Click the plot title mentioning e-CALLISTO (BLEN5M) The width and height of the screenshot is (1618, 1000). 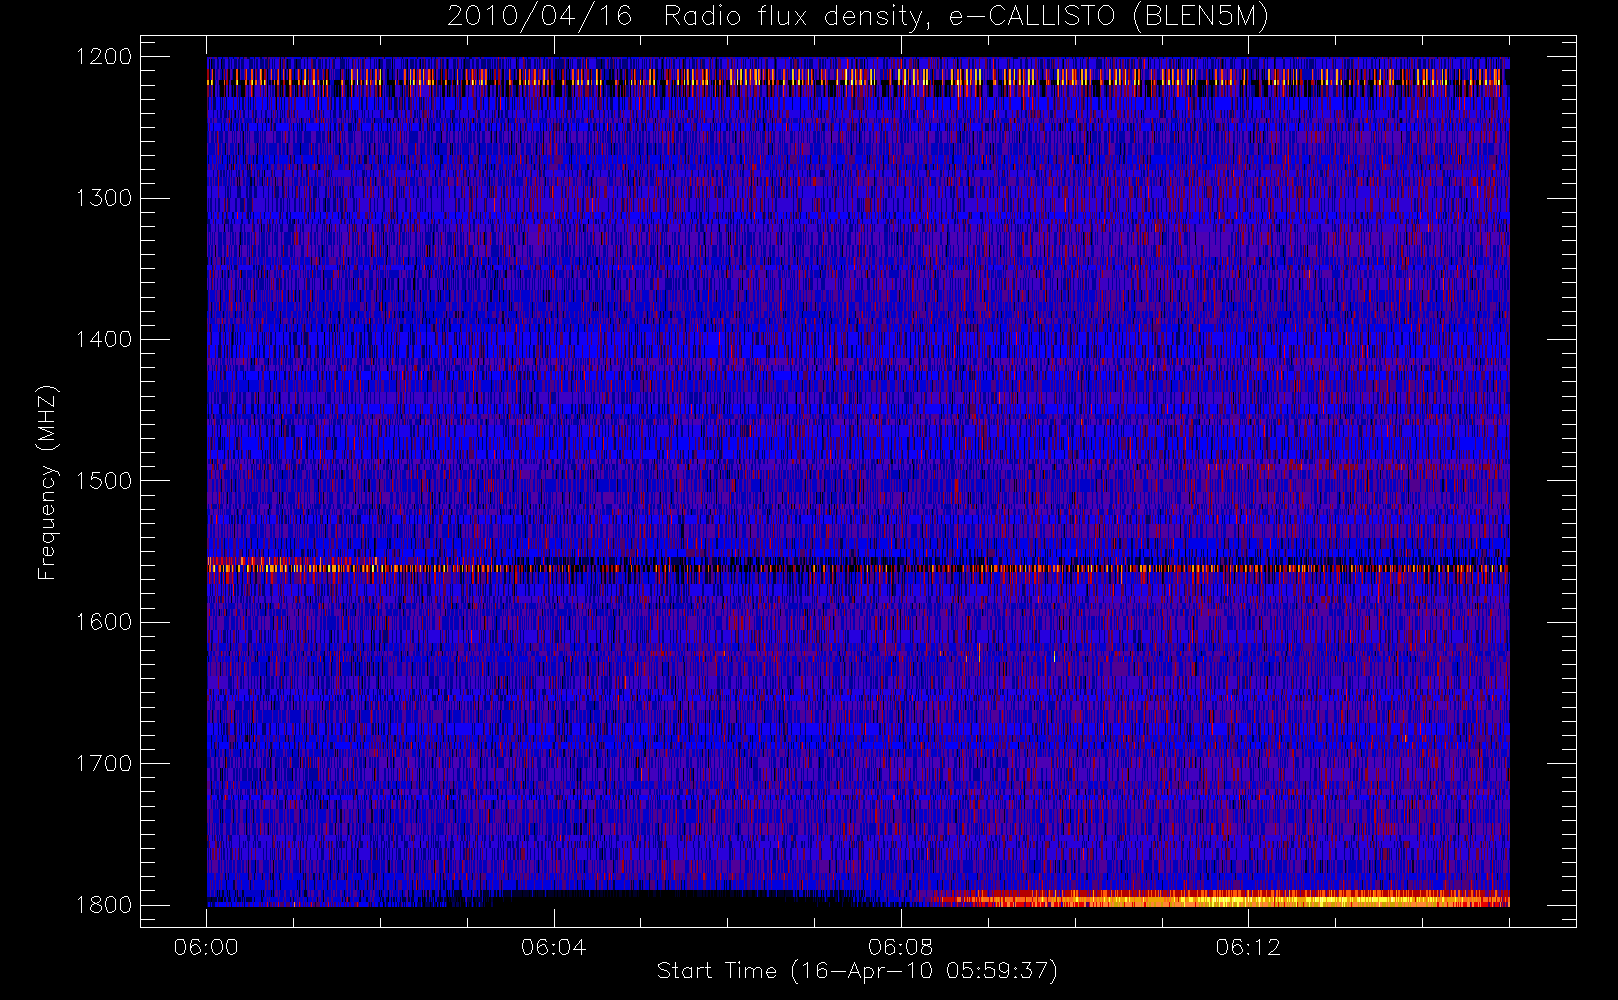click(x=857, y=17)
